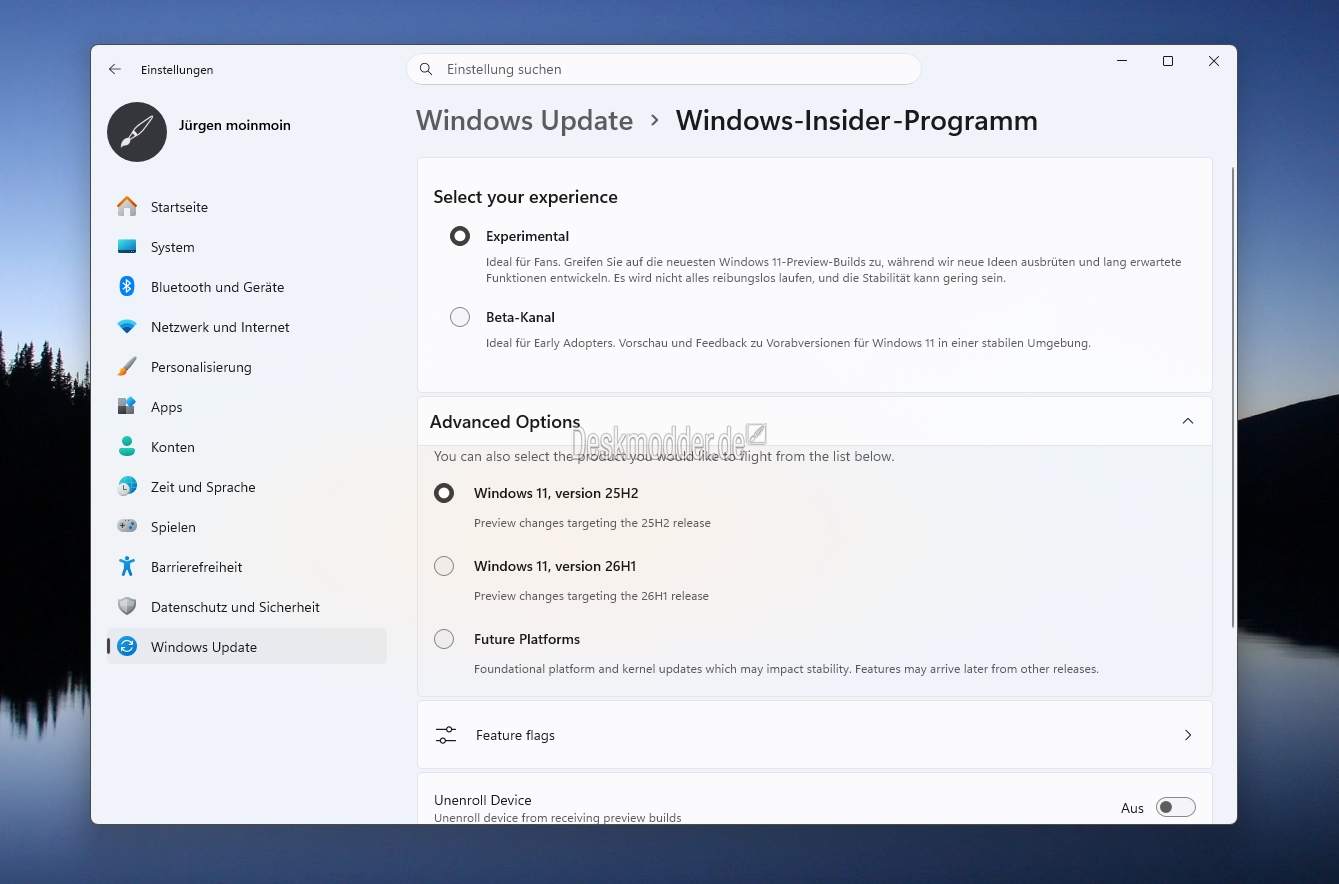Click the vertical scrollbar of settings page
Screen dimensions: 1339x884
pos(1233,400)
